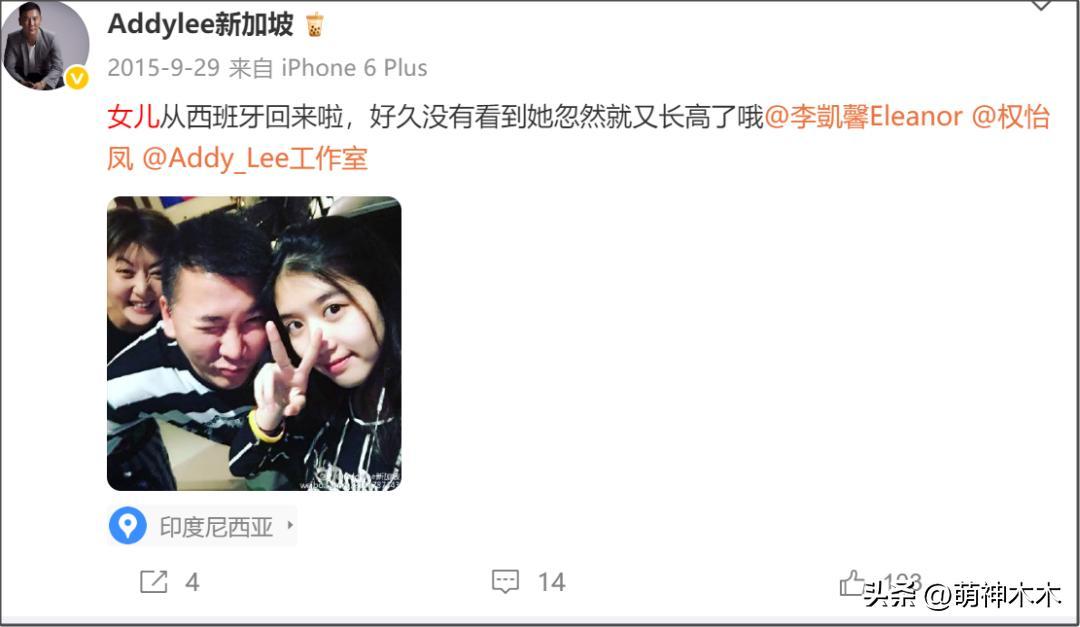Image resolution: width=1080 pixels, height=627 pixels.
Task: Open the iPhone 6 Plus source link
Action: point(354,68)
